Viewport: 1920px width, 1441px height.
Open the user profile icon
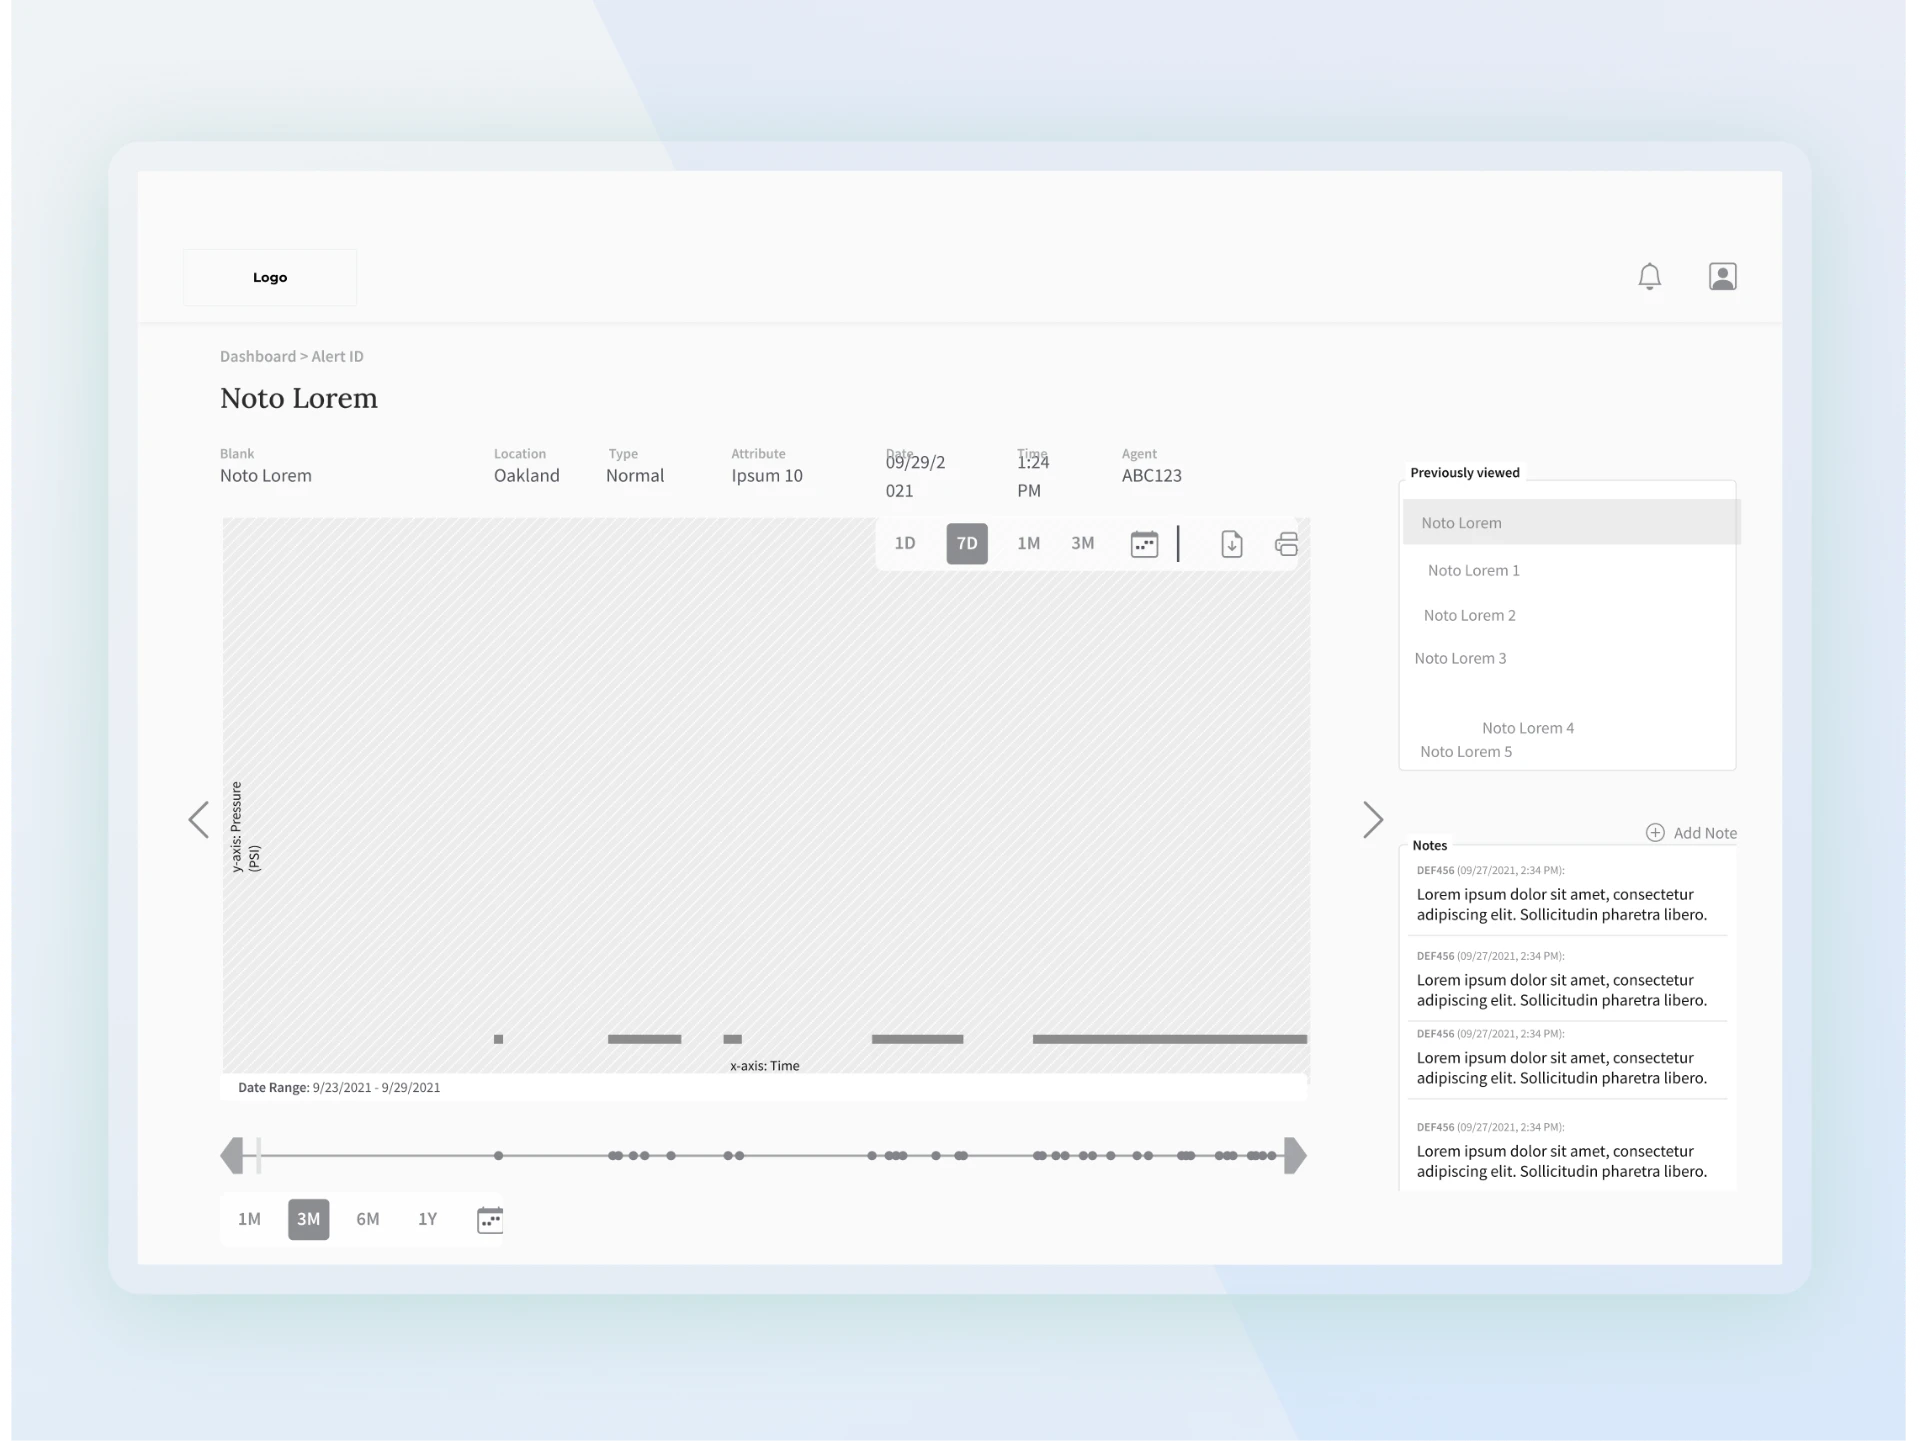click(1722, 277)
